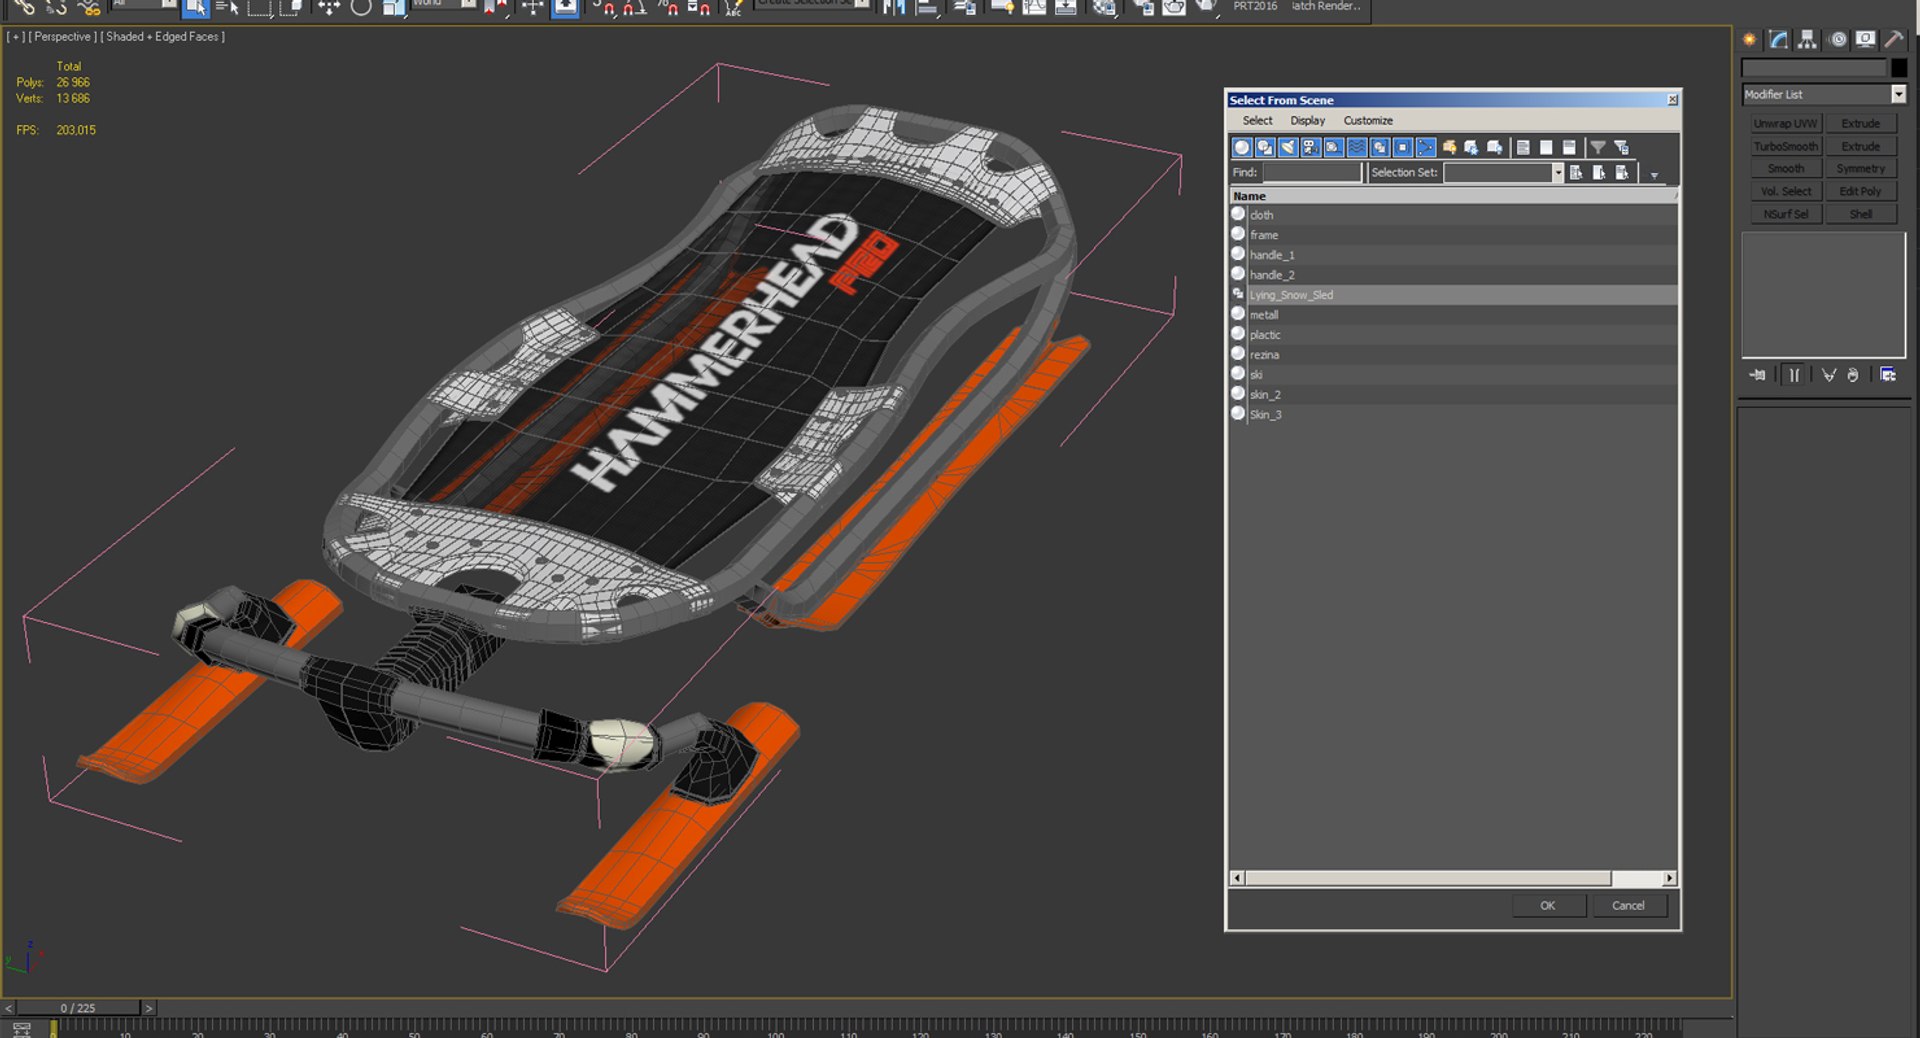The image size is (1920, 1038).
Task: Toggle Display Bones filter in Select From Scene
Action: [1426, 147]
